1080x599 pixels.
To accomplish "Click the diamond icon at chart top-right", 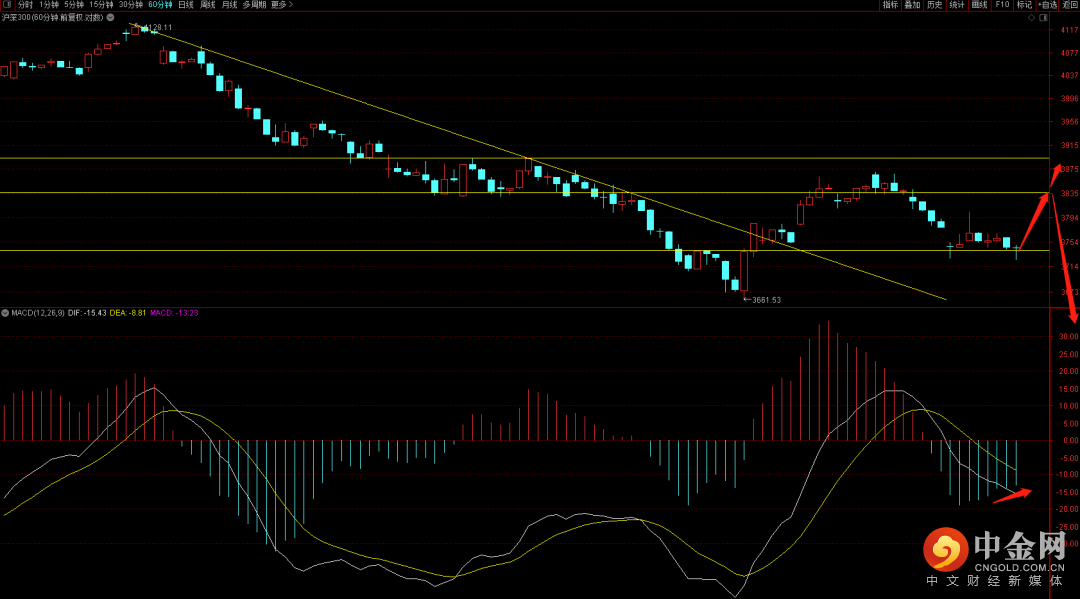I will [1033, 19].
